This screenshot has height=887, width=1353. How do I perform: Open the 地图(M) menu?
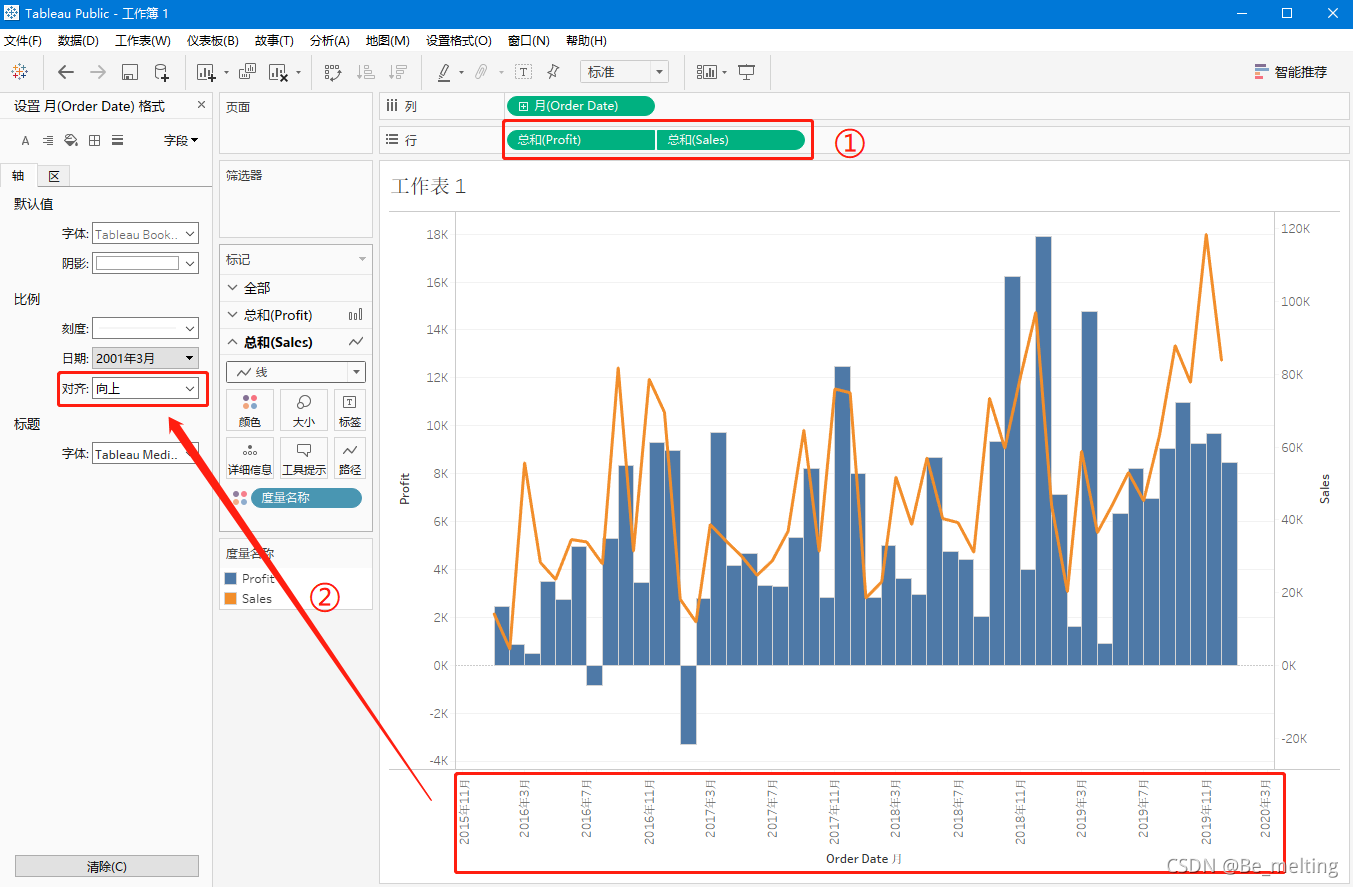click(388, 41)
